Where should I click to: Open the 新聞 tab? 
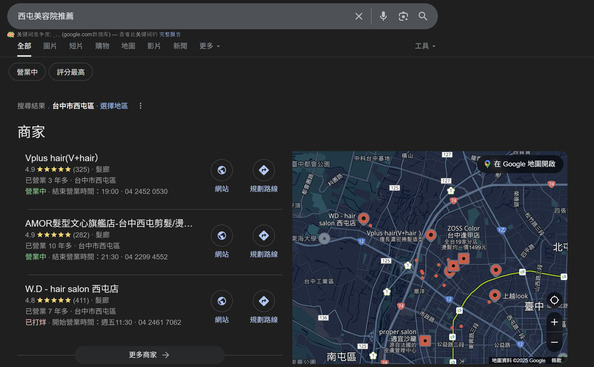click(x=180, y=46)
